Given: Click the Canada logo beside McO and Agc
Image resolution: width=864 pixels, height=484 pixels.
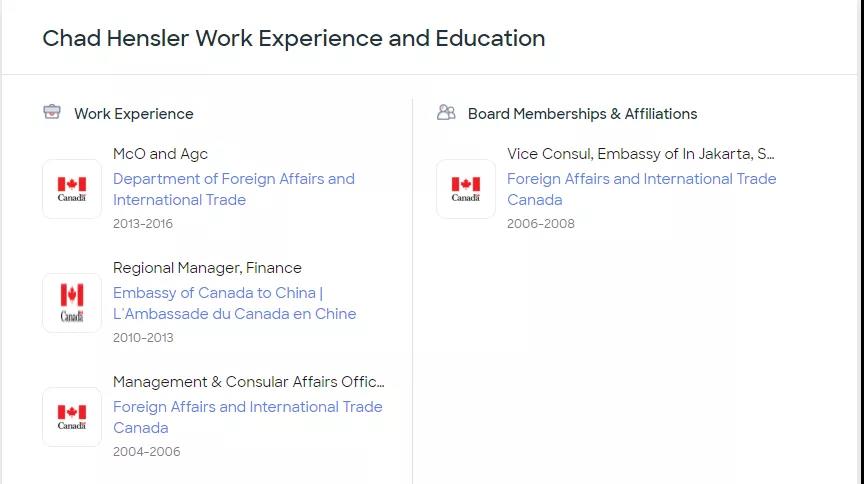Looking at the screenshot, I should (x=72, y=189).
